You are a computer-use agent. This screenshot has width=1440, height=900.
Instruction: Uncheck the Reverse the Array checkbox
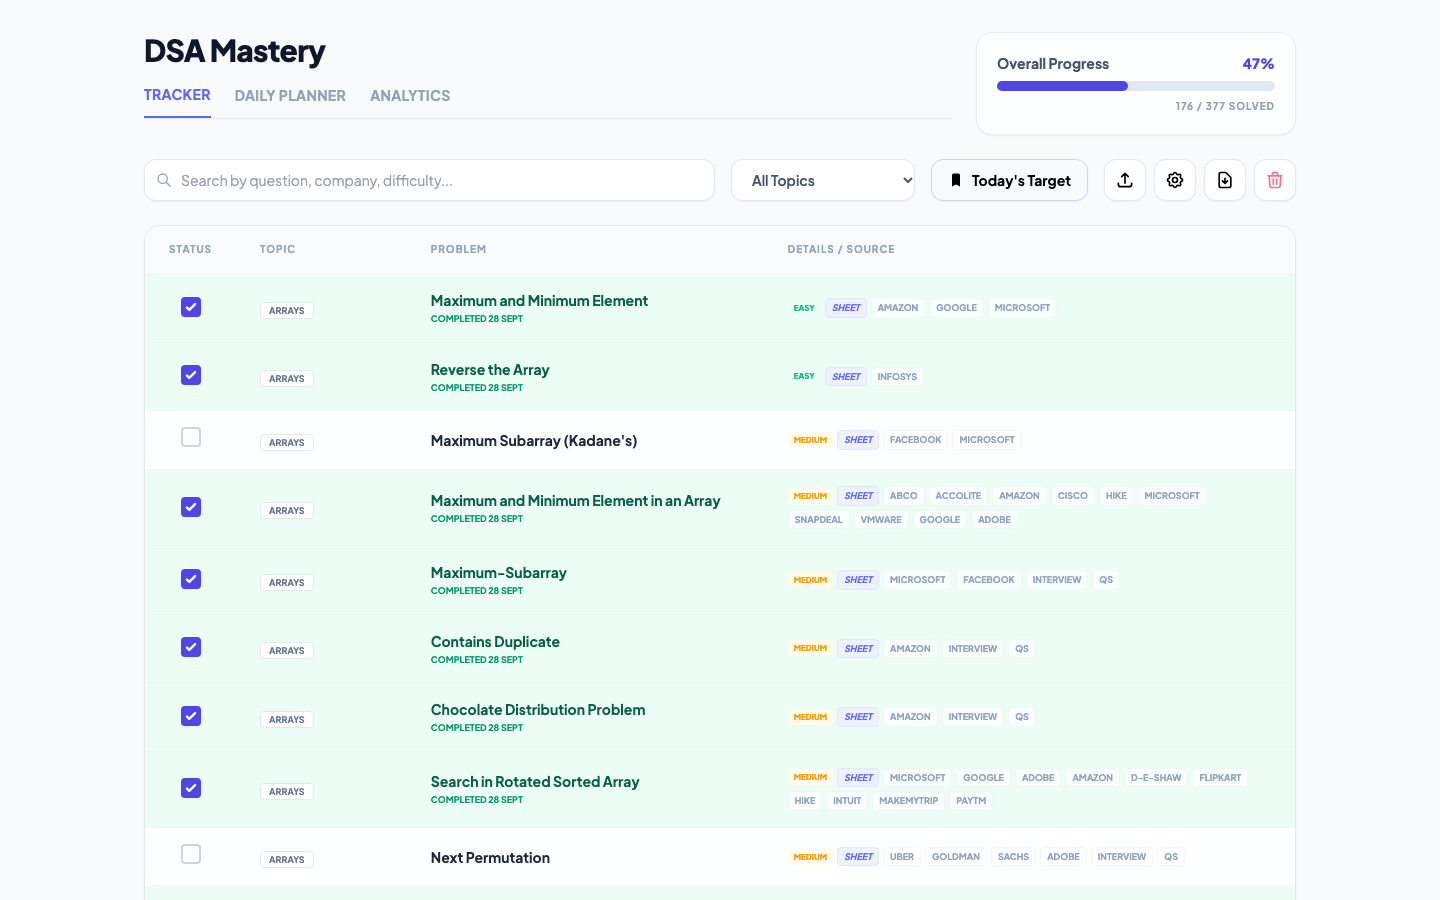(x=191, y=375)
